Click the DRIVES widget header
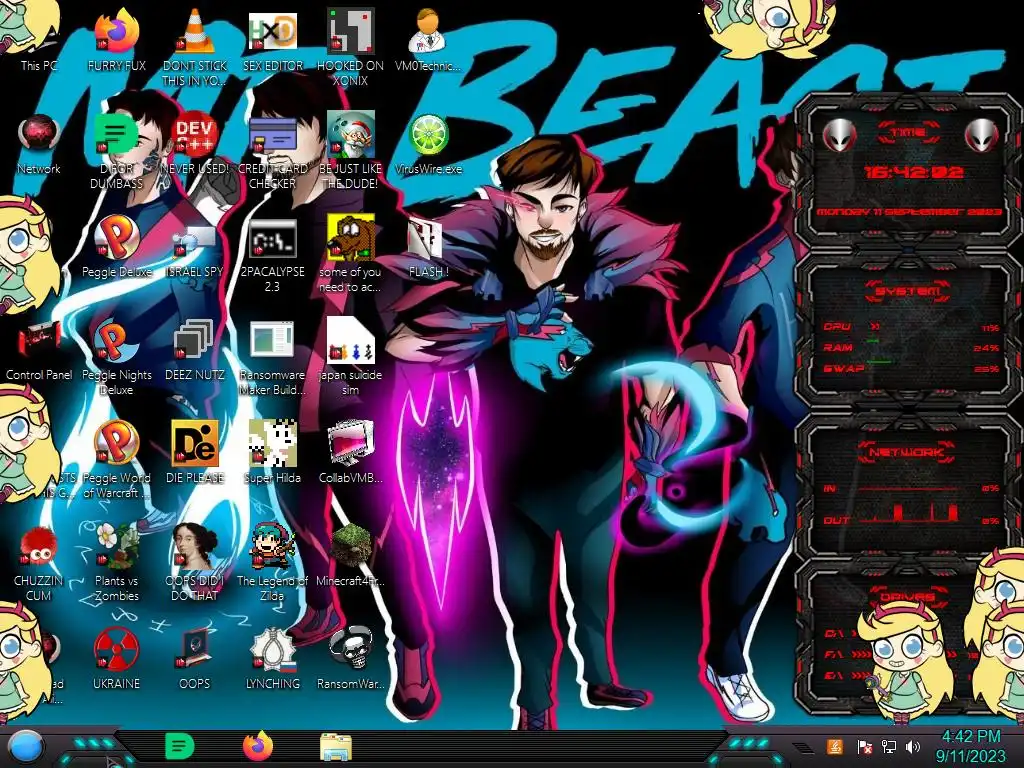Screen dimensions: 1024x768 click(x=906, y=597)
